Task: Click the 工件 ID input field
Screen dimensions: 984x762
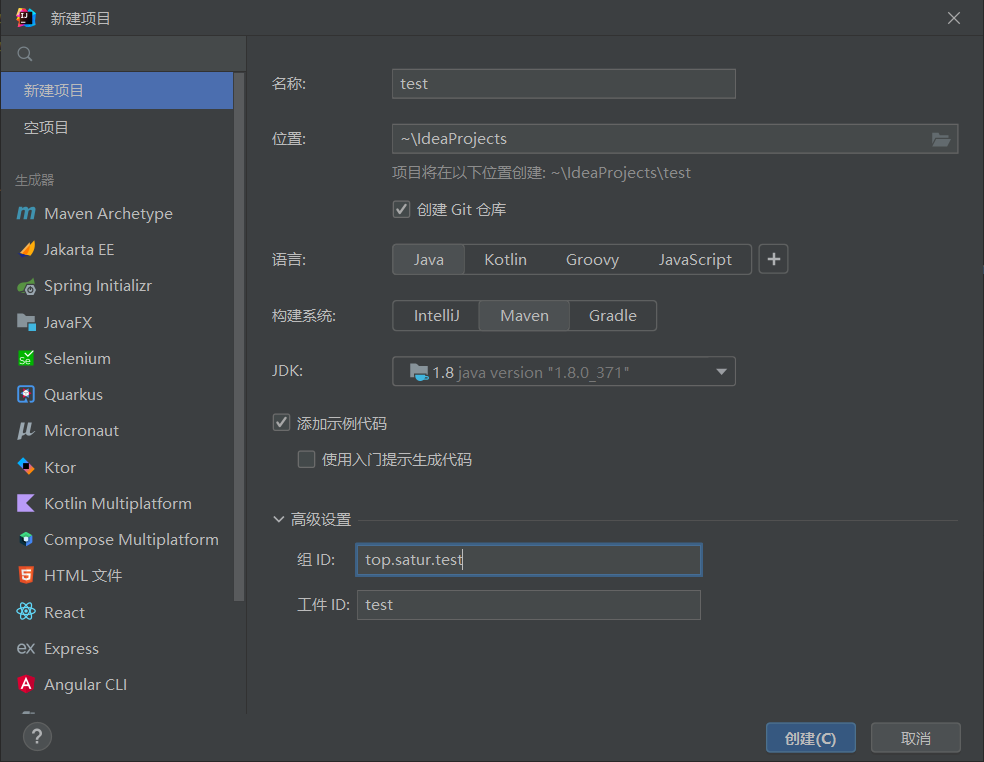Action: pyautogui.click(x=528, y=604)
